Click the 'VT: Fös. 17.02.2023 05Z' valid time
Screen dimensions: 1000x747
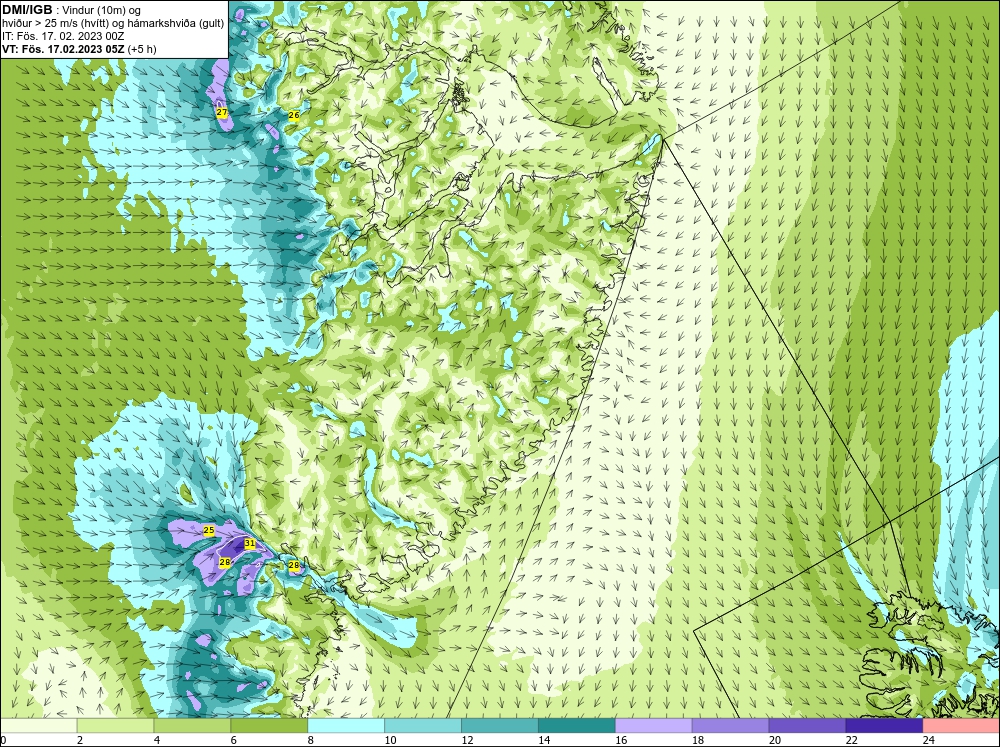pos(64,49)
